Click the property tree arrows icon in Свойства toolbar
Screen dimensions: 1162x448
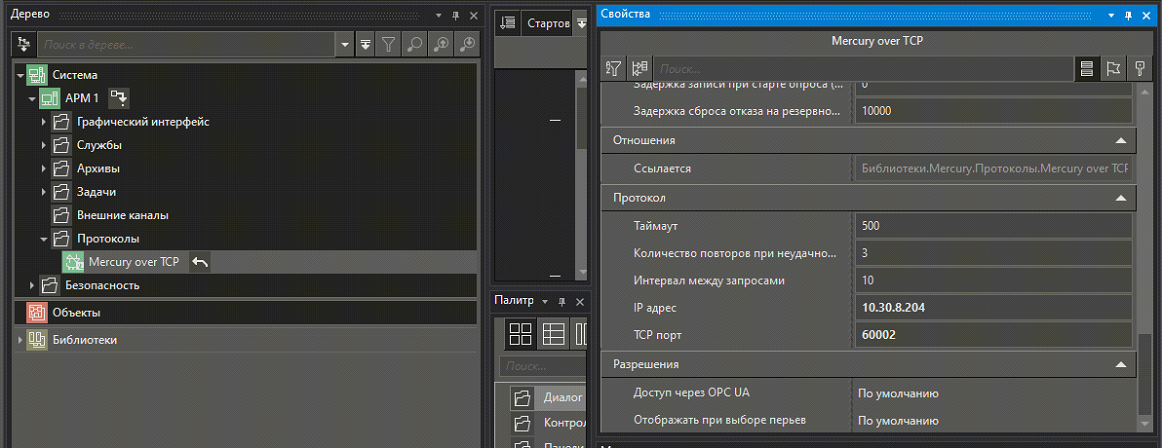click(x=640, y=69)
